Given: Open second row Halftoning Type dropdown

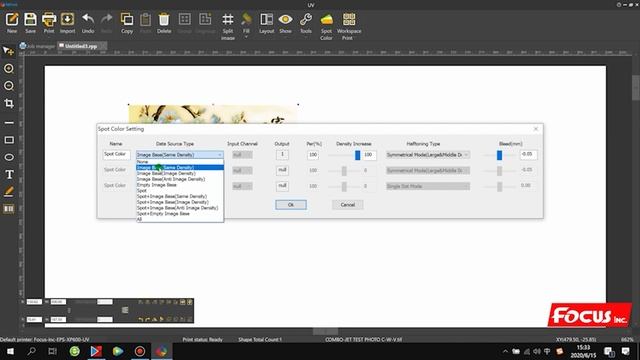Looking at the screenshot, I should point(428,171).
